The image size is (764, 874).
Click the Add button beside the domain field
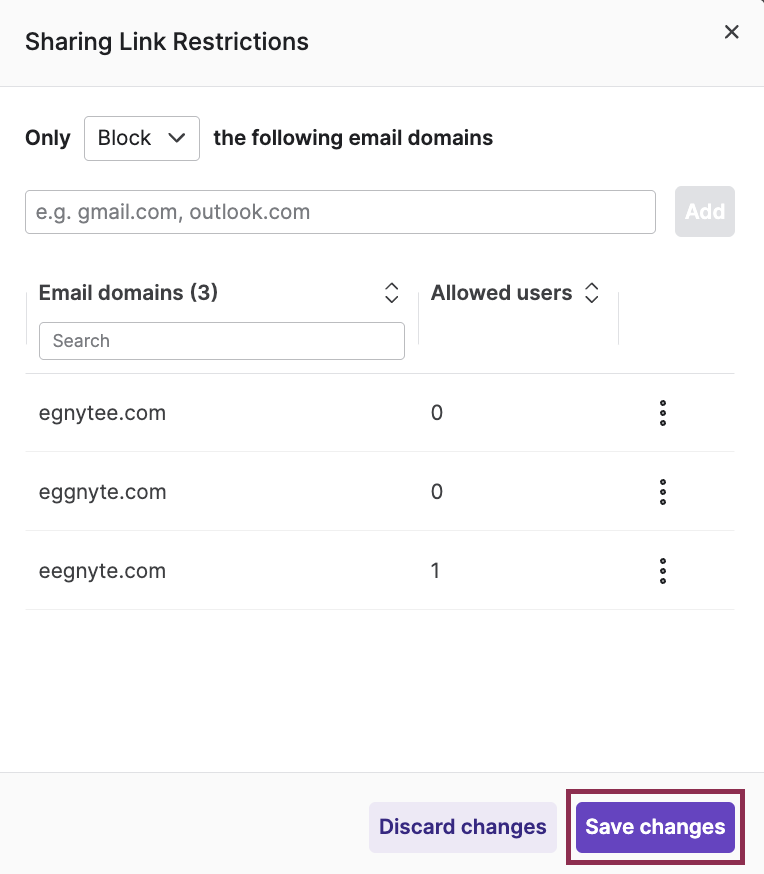click(705, 211)
